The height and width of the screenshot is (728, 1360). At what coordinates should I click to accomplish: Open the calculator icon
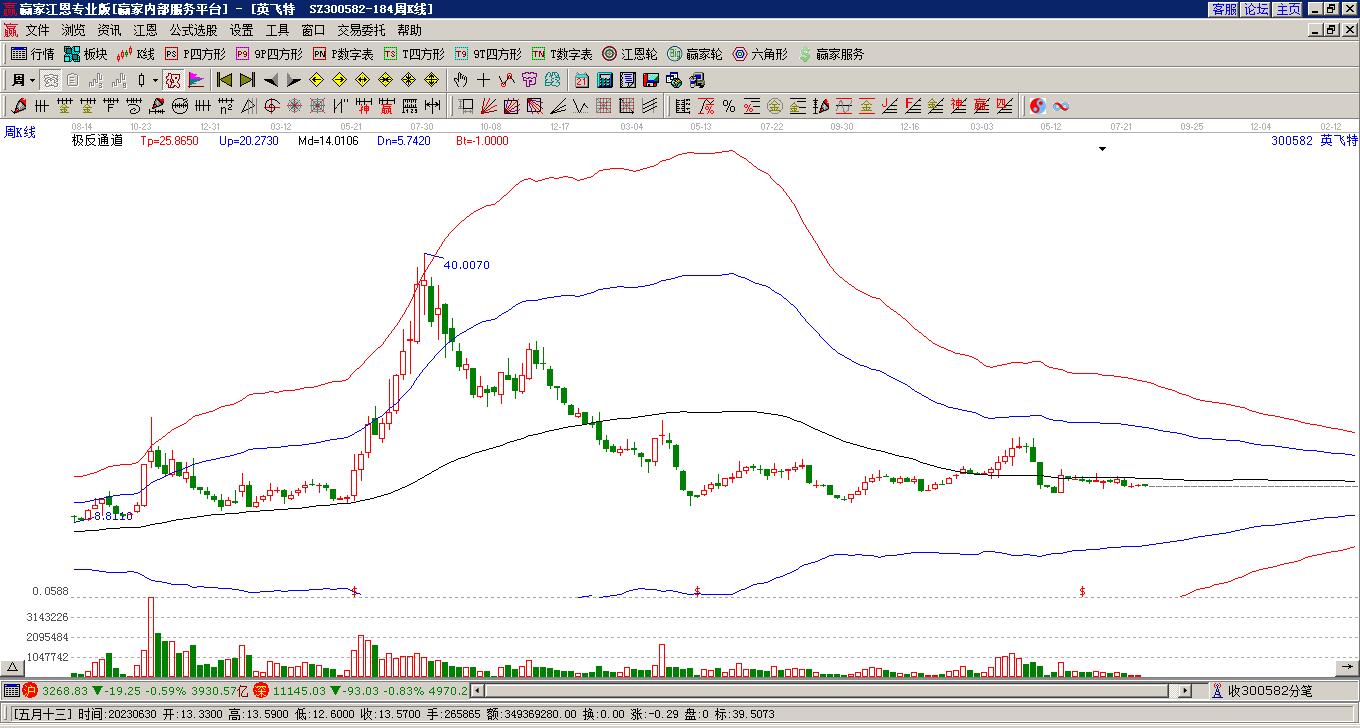(605, 80)
